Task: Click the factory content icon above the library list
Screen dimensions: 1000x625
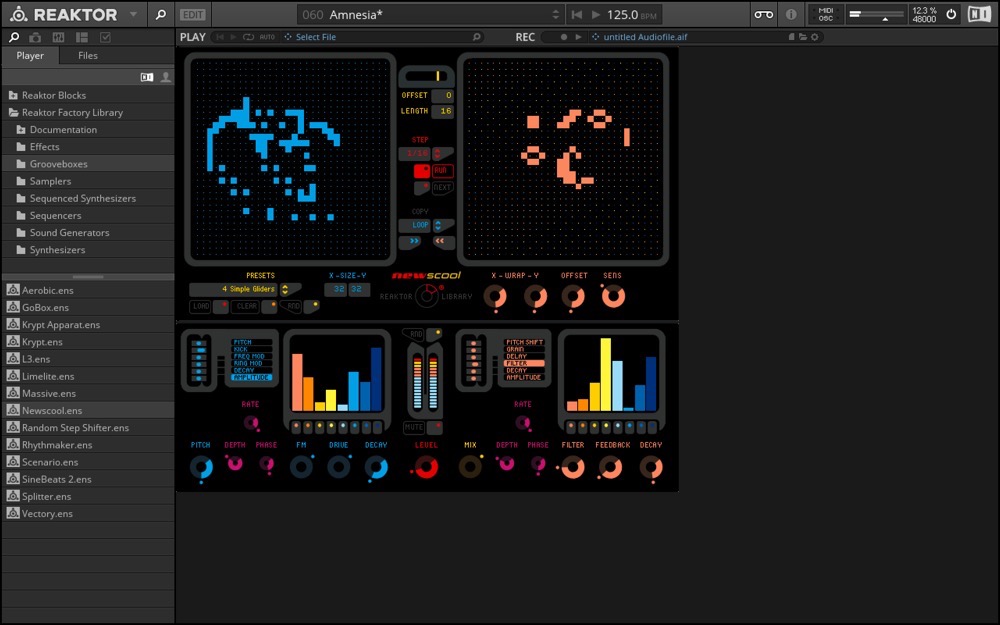Action: [147, 77]
